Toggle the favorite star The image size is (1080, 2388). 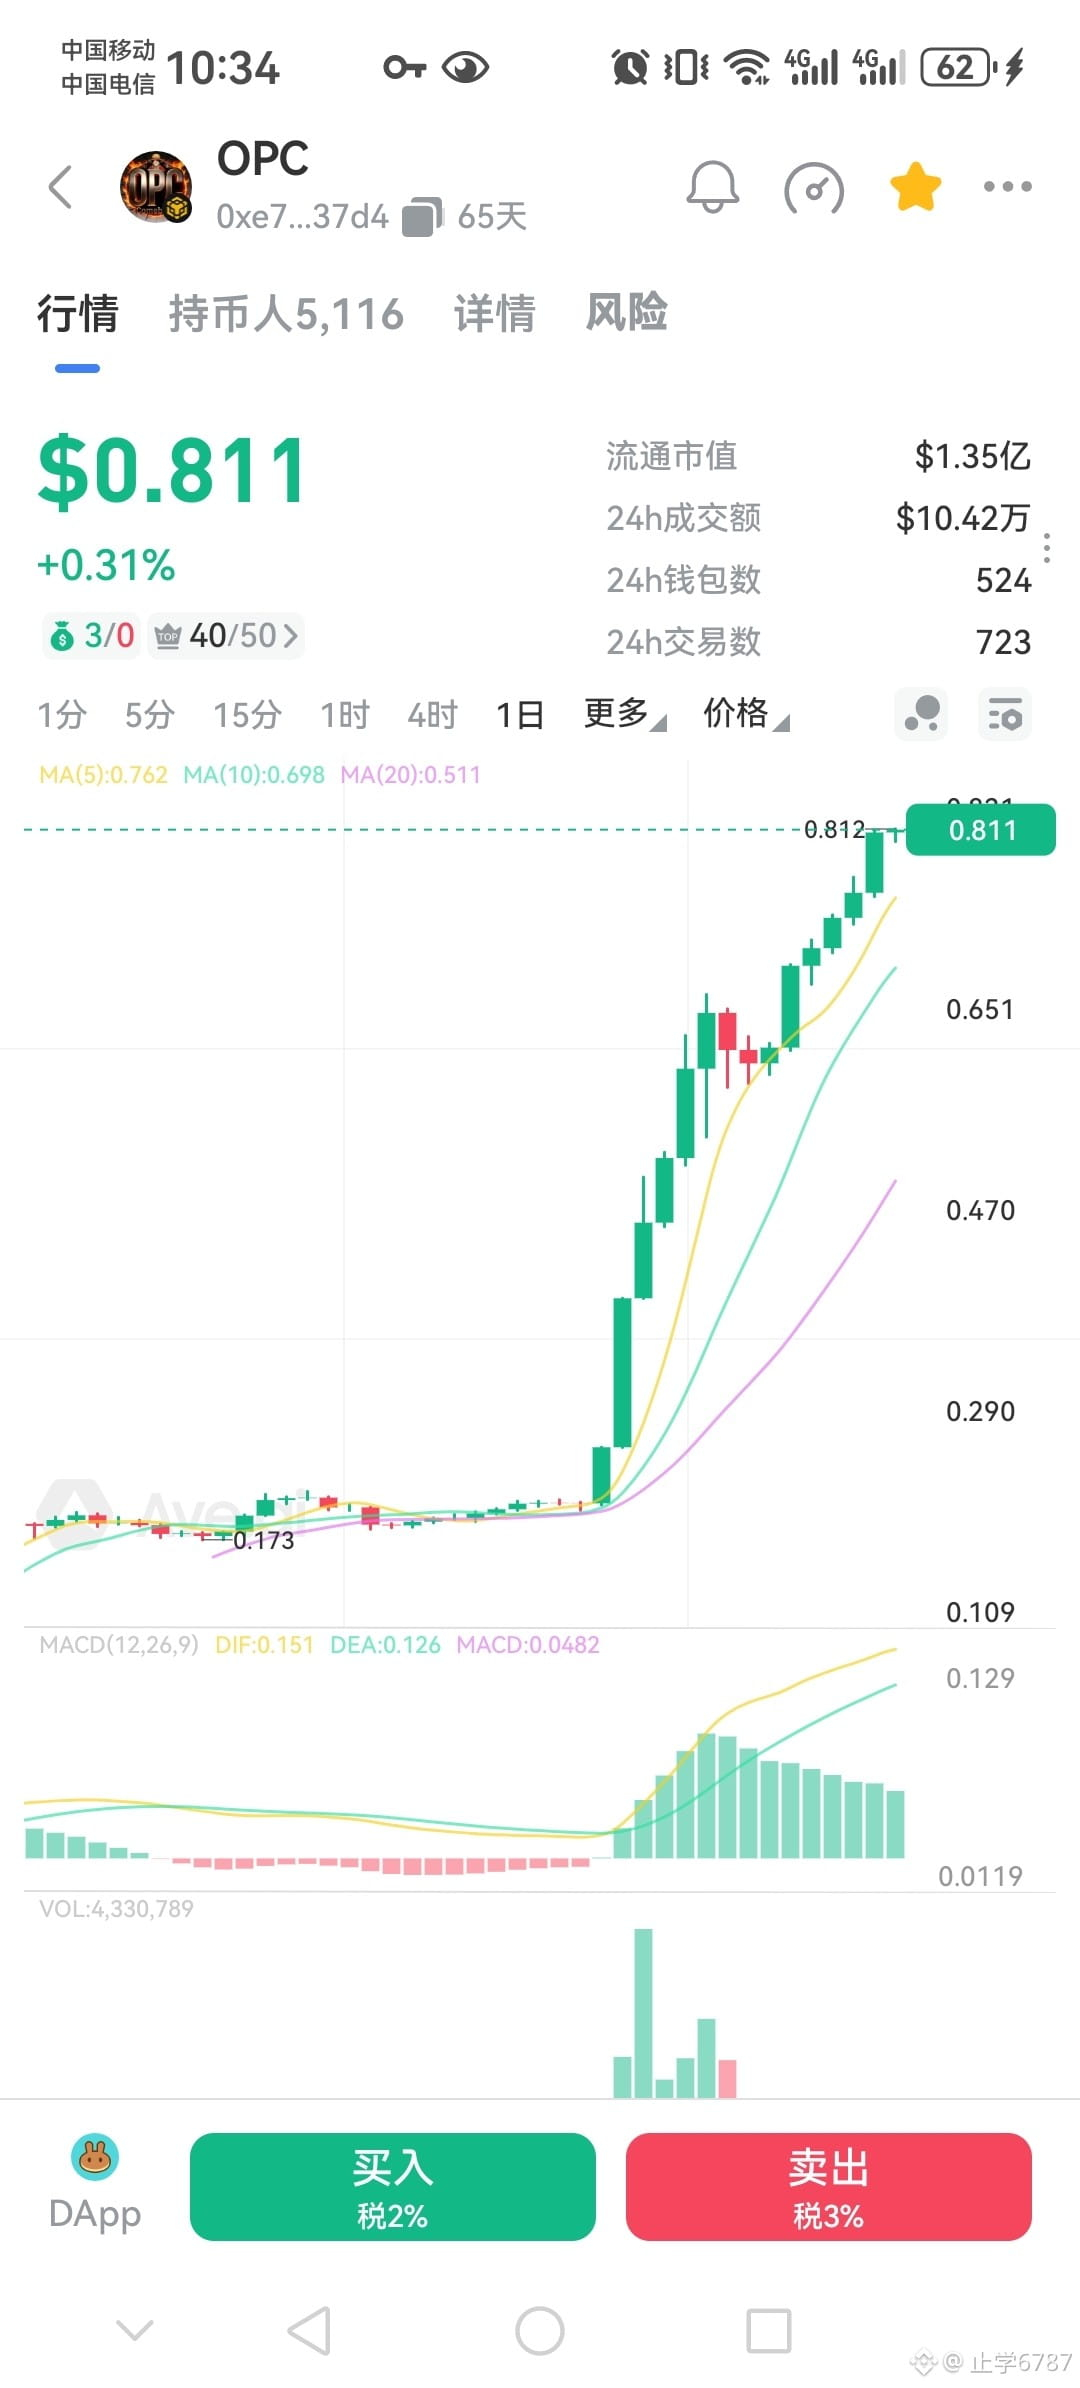915,186
